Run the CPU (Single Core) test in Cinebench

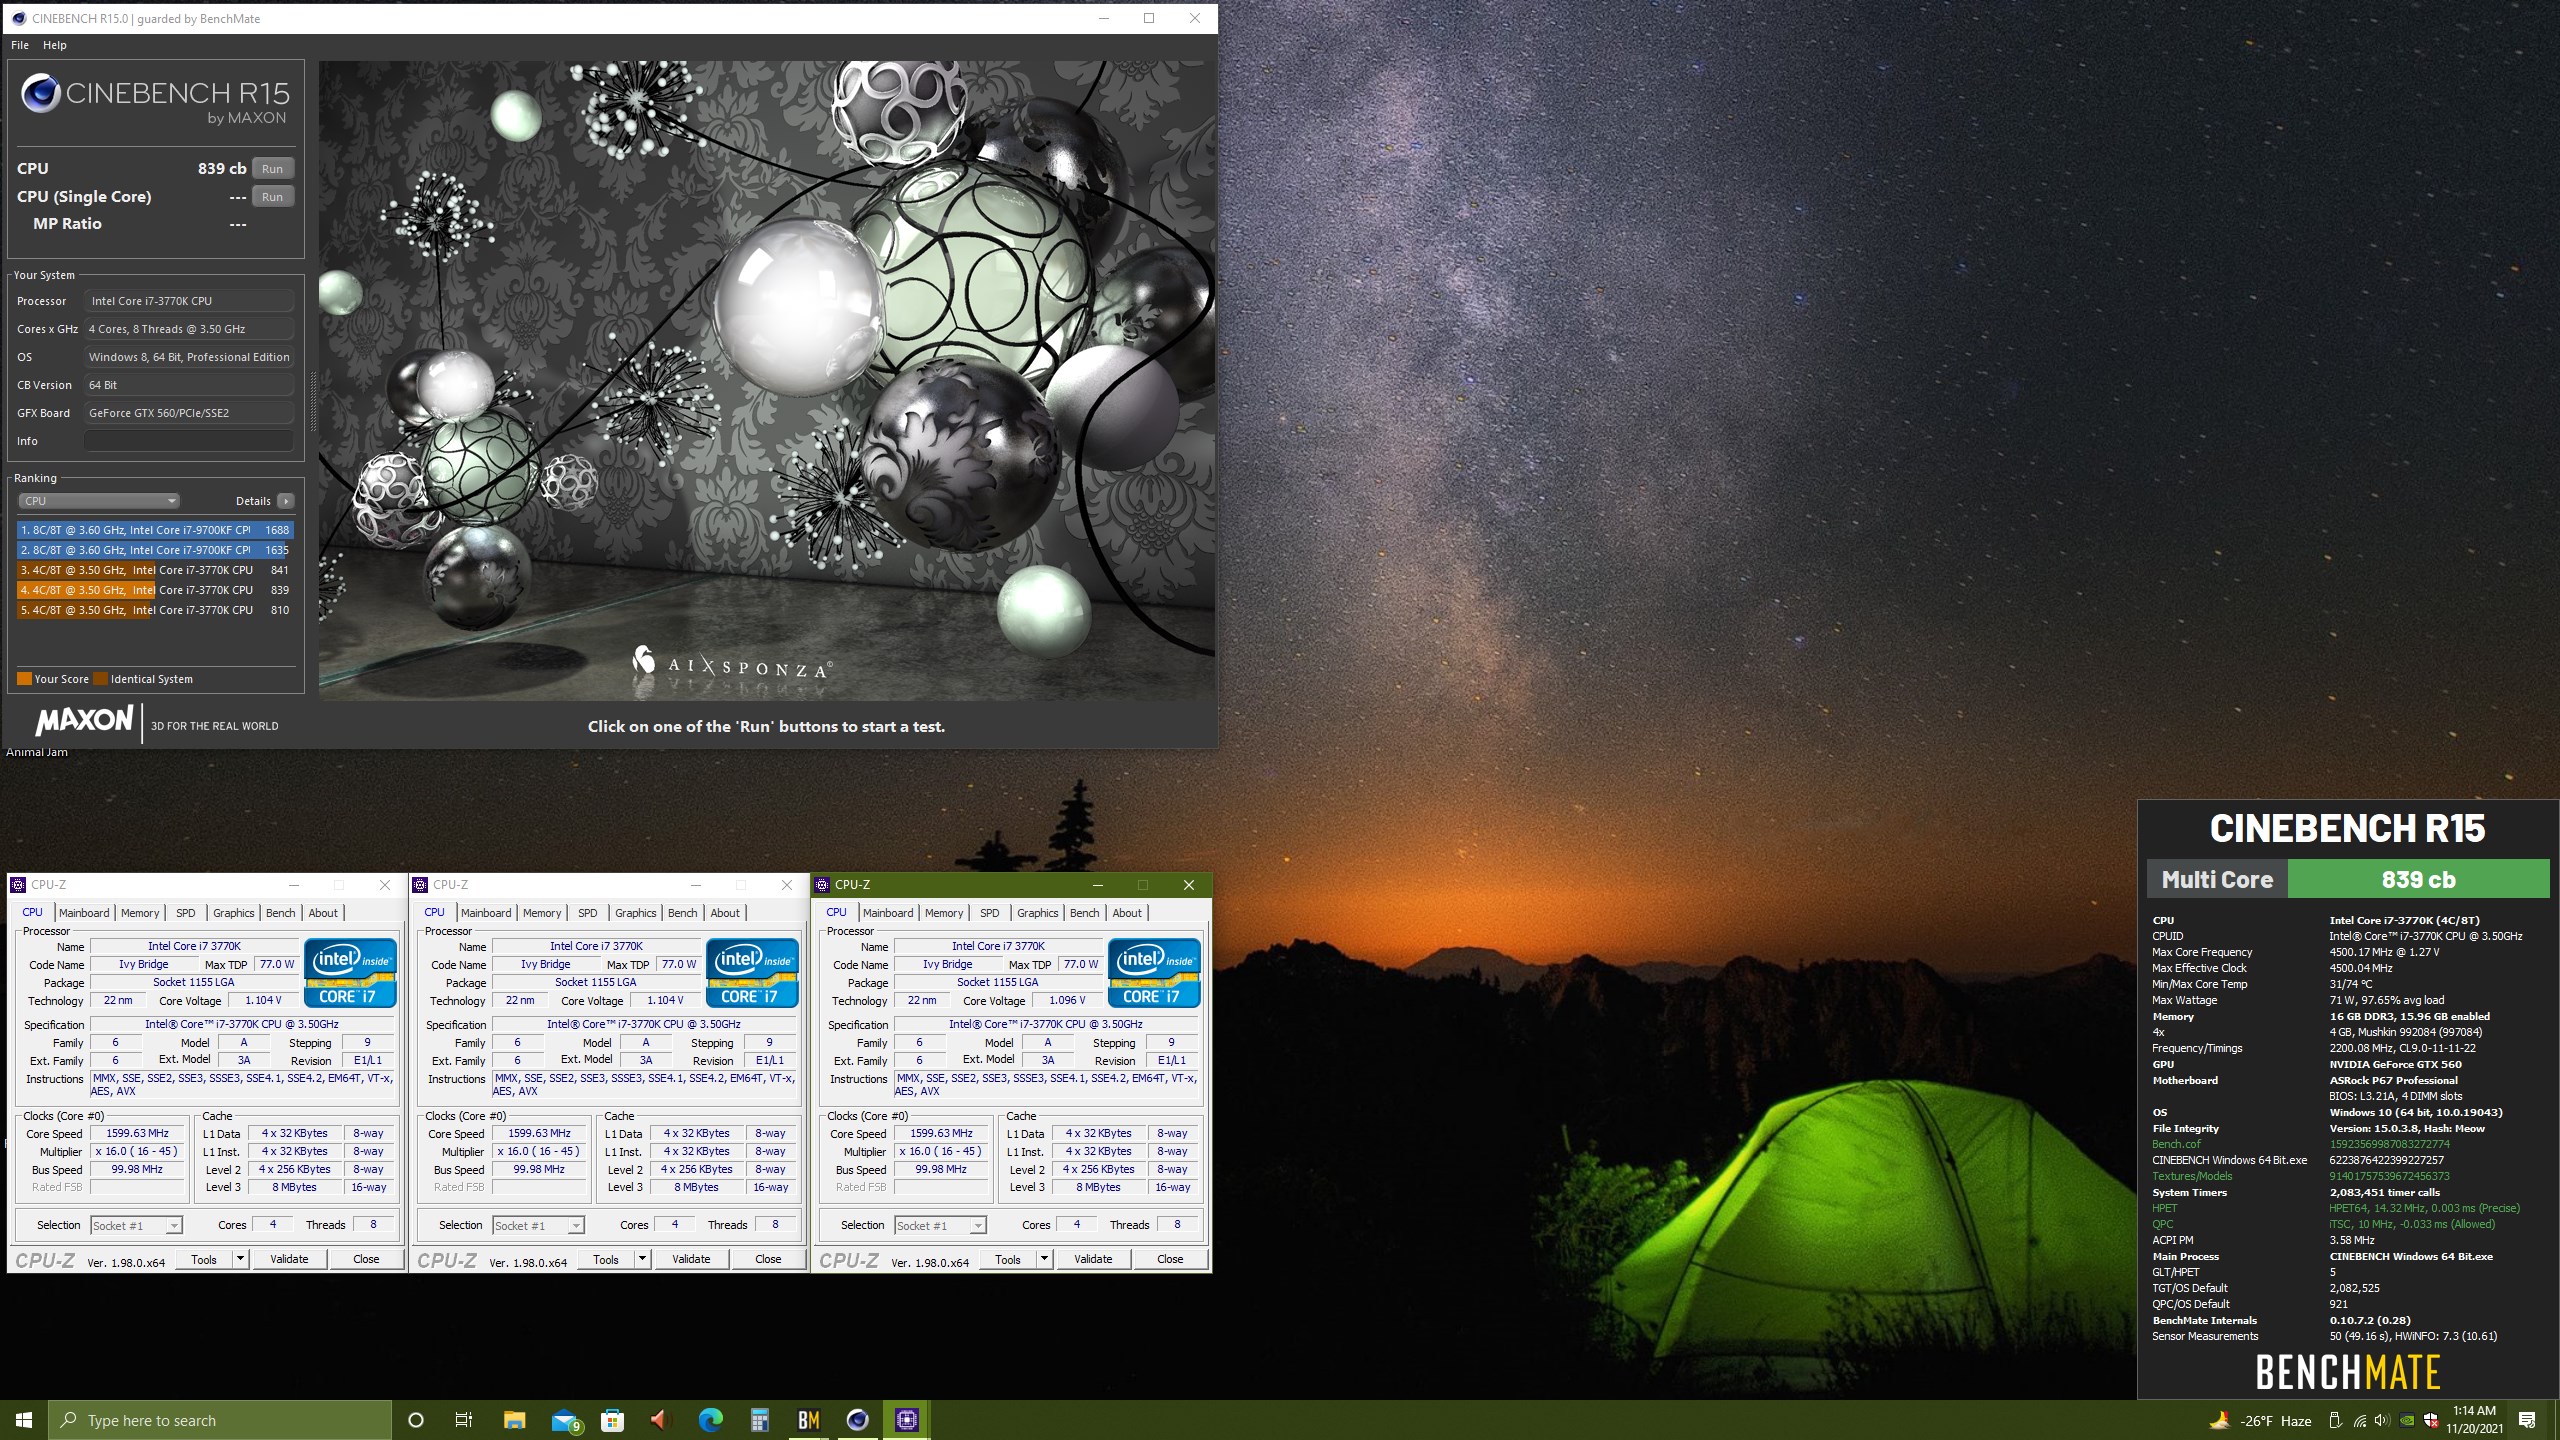(273, 197)
